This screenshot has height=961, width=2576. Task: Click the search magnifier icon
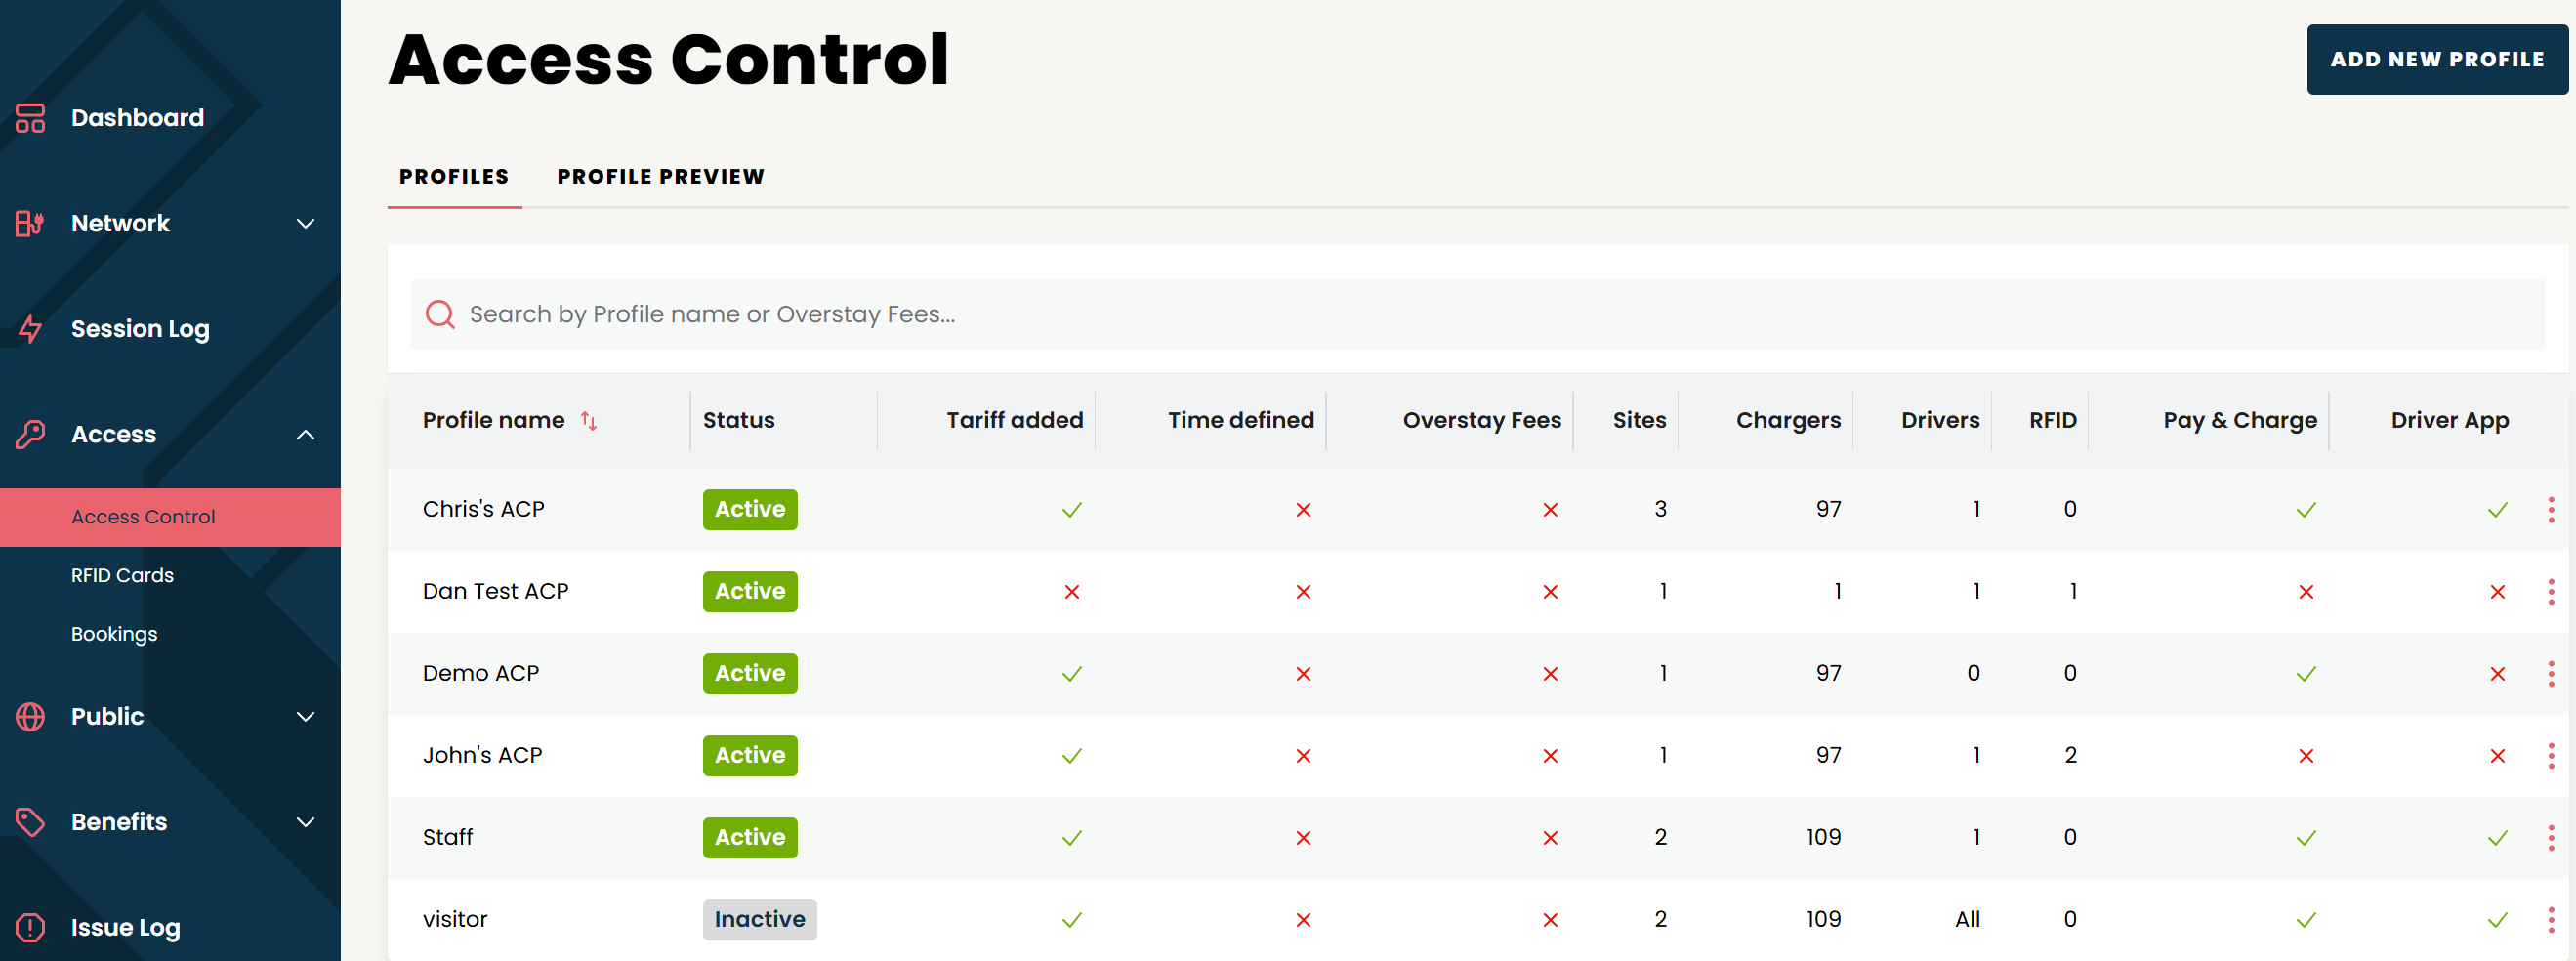[x=440, y=313]
